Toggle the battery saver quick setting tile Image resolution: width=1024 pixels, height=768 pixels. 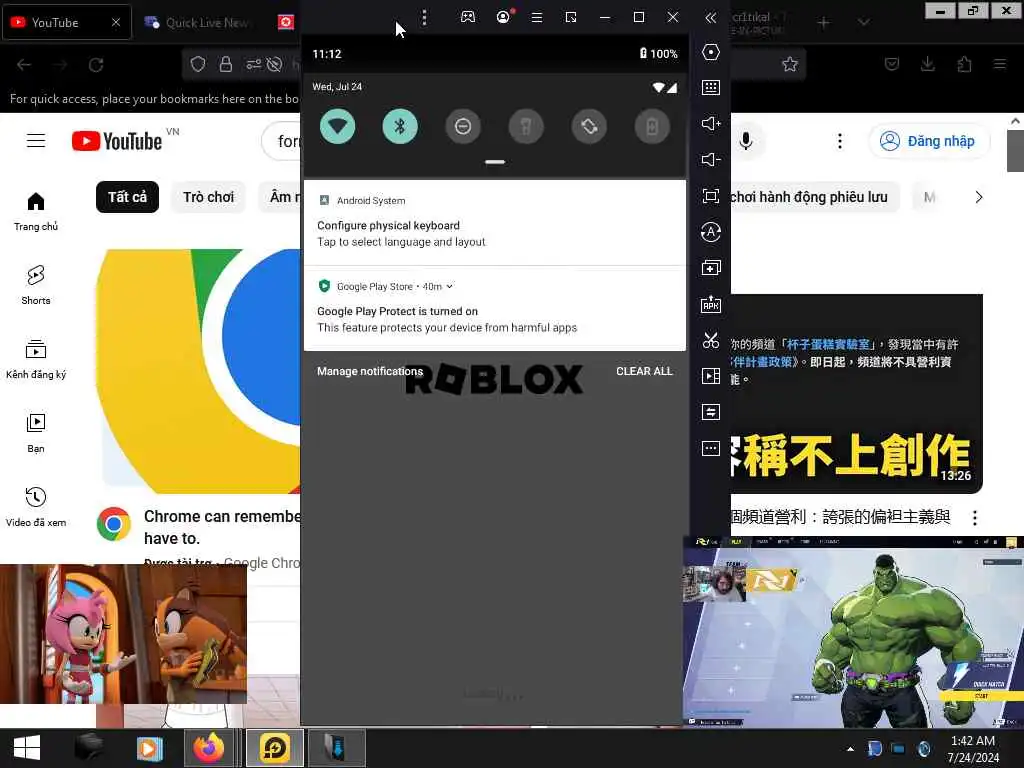click(x=652, y=126)
